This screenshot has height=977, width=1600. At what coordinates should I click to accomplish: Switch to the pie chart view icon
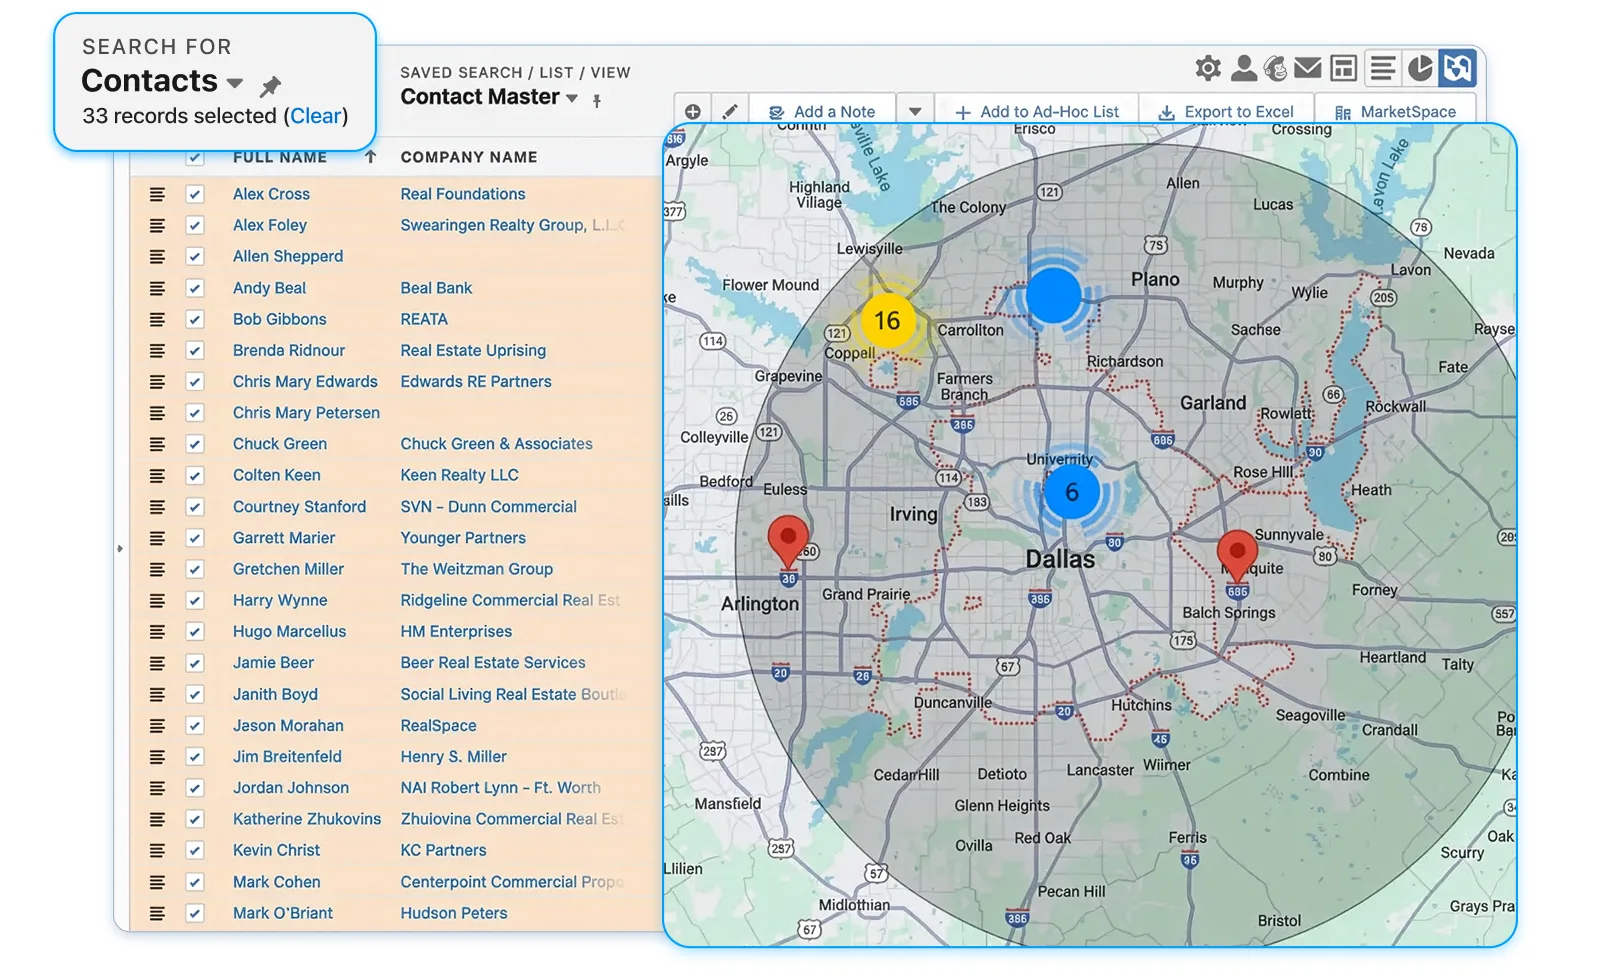[x=1420, y=68]
